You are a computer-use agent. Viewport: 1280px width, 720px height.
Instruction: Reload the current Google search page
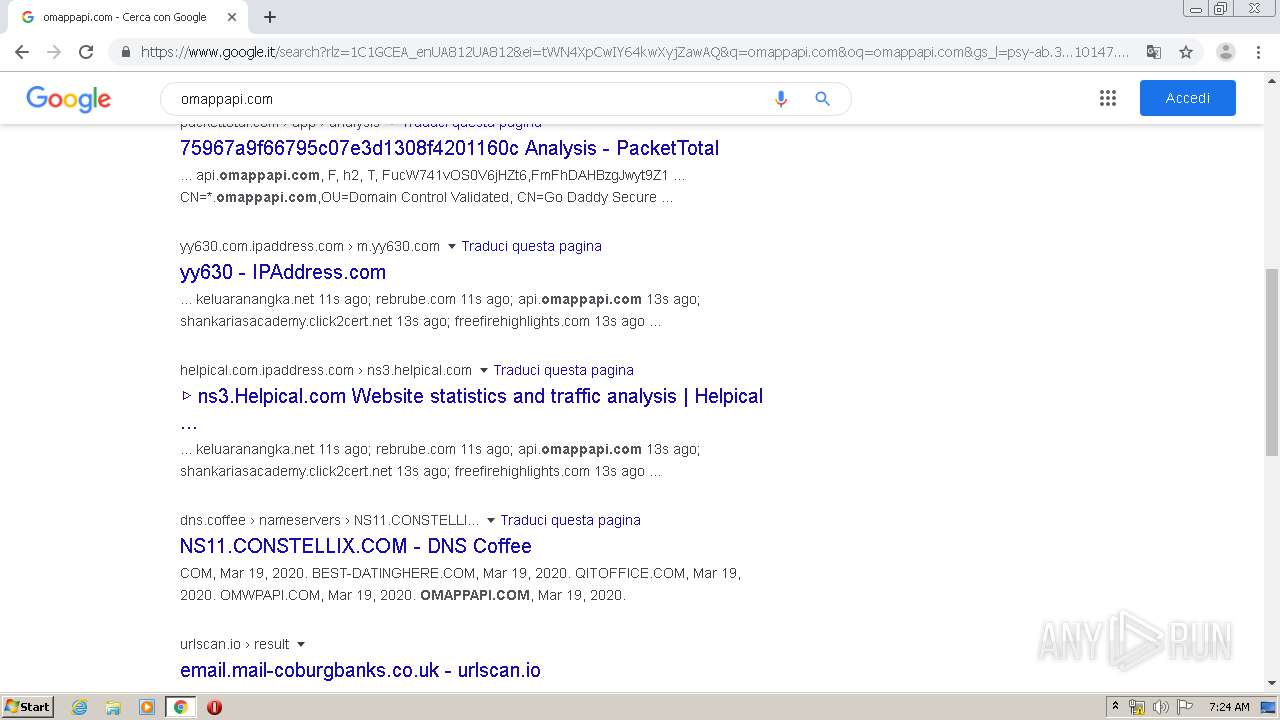click(x=86, y=52)
